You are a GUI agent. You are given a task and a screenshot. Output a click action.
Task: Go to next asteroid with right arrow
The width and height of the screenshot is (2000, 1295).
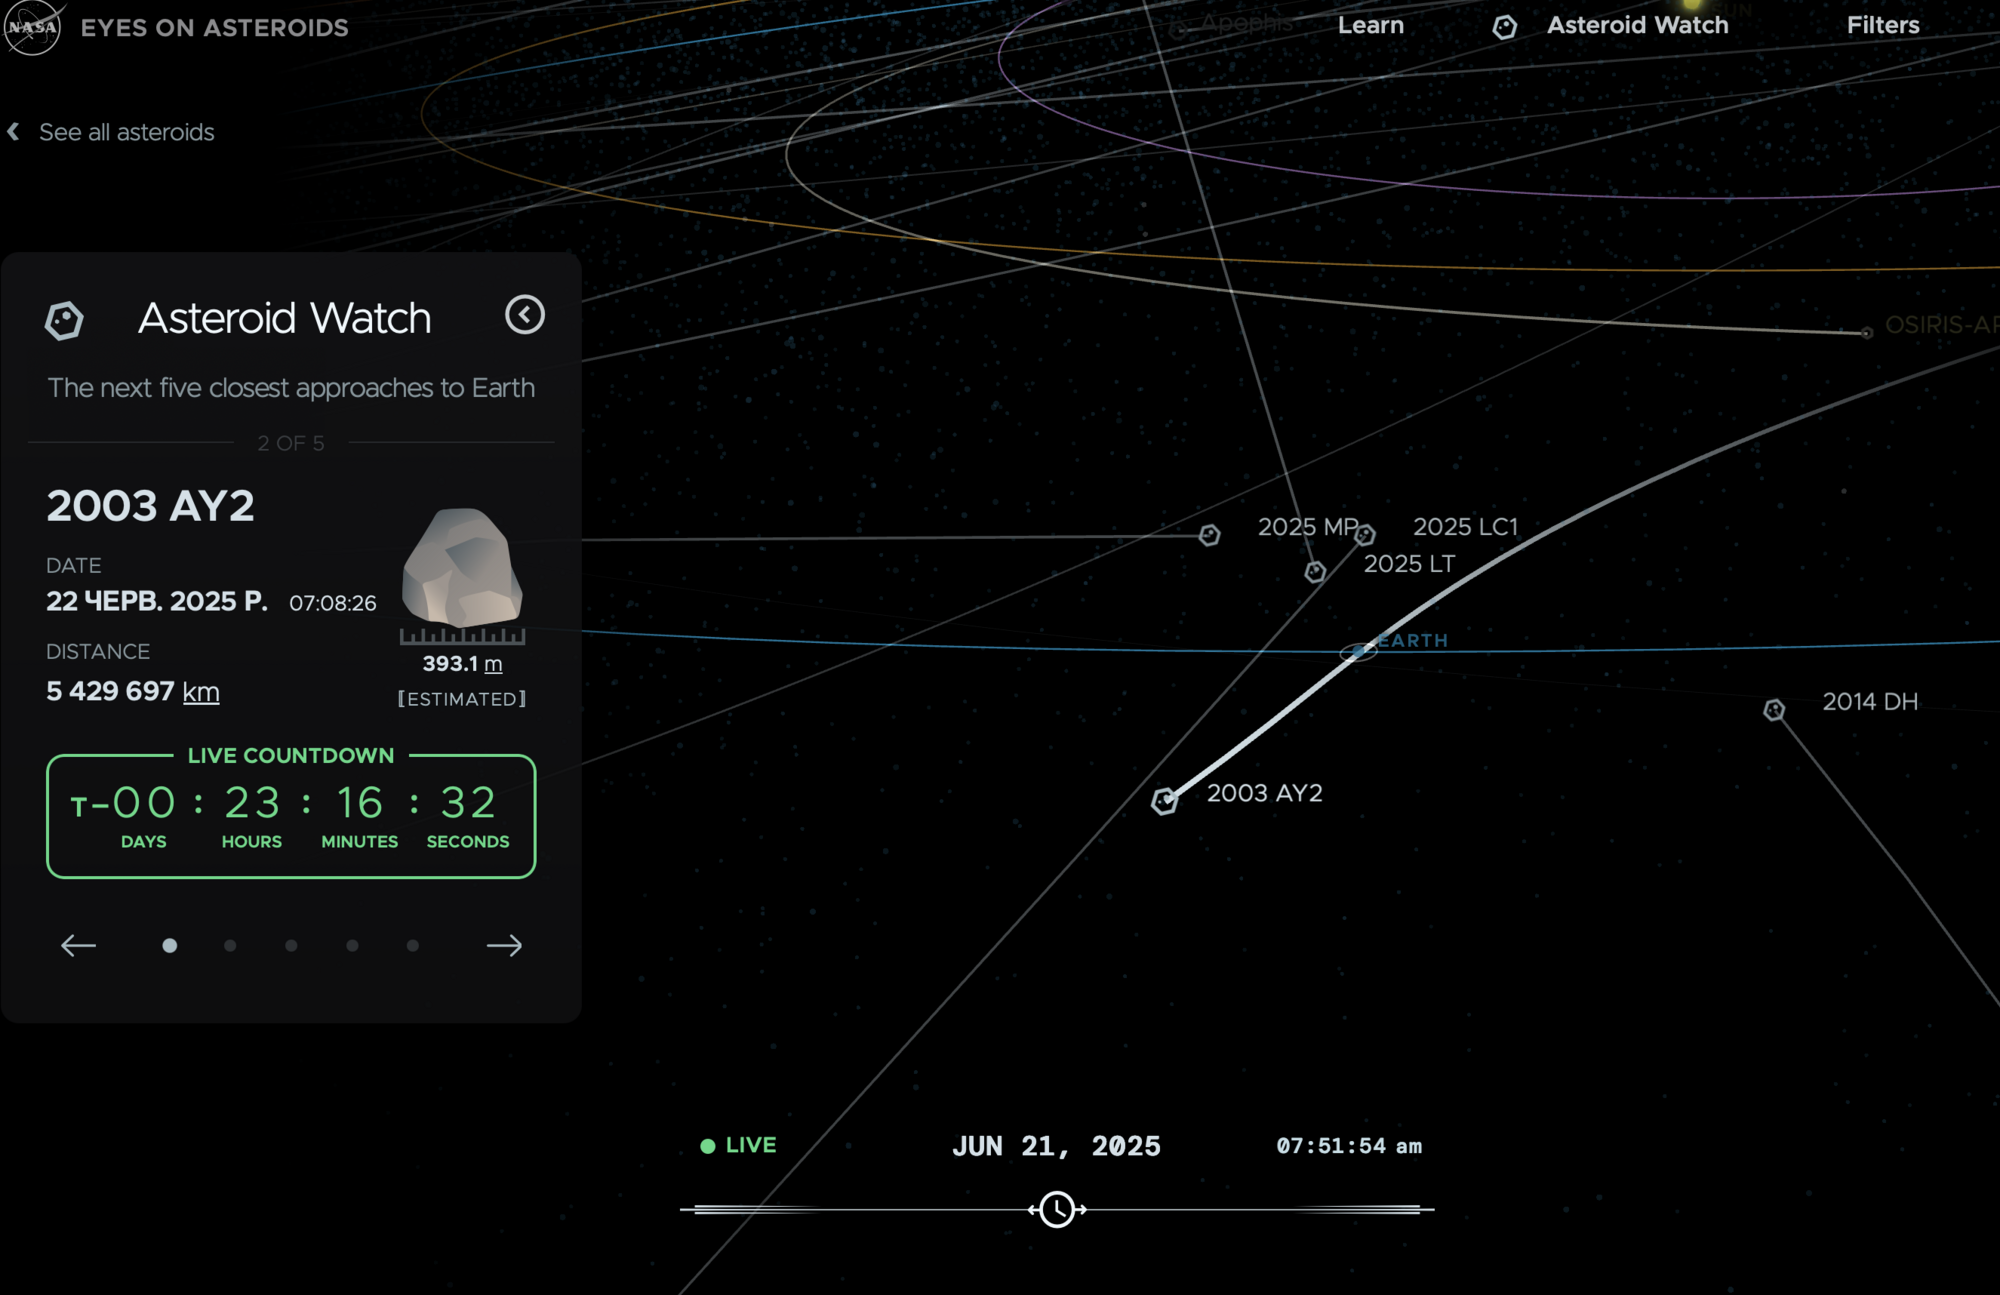click(x=504, y=945)
